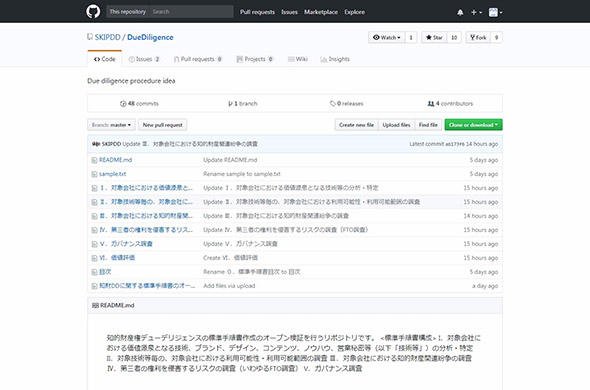Open file Ⅳ．第三者の権利を侵害するリス…
Image resolution: width=590 pixels, height=390 pixels.
point(146,230)
